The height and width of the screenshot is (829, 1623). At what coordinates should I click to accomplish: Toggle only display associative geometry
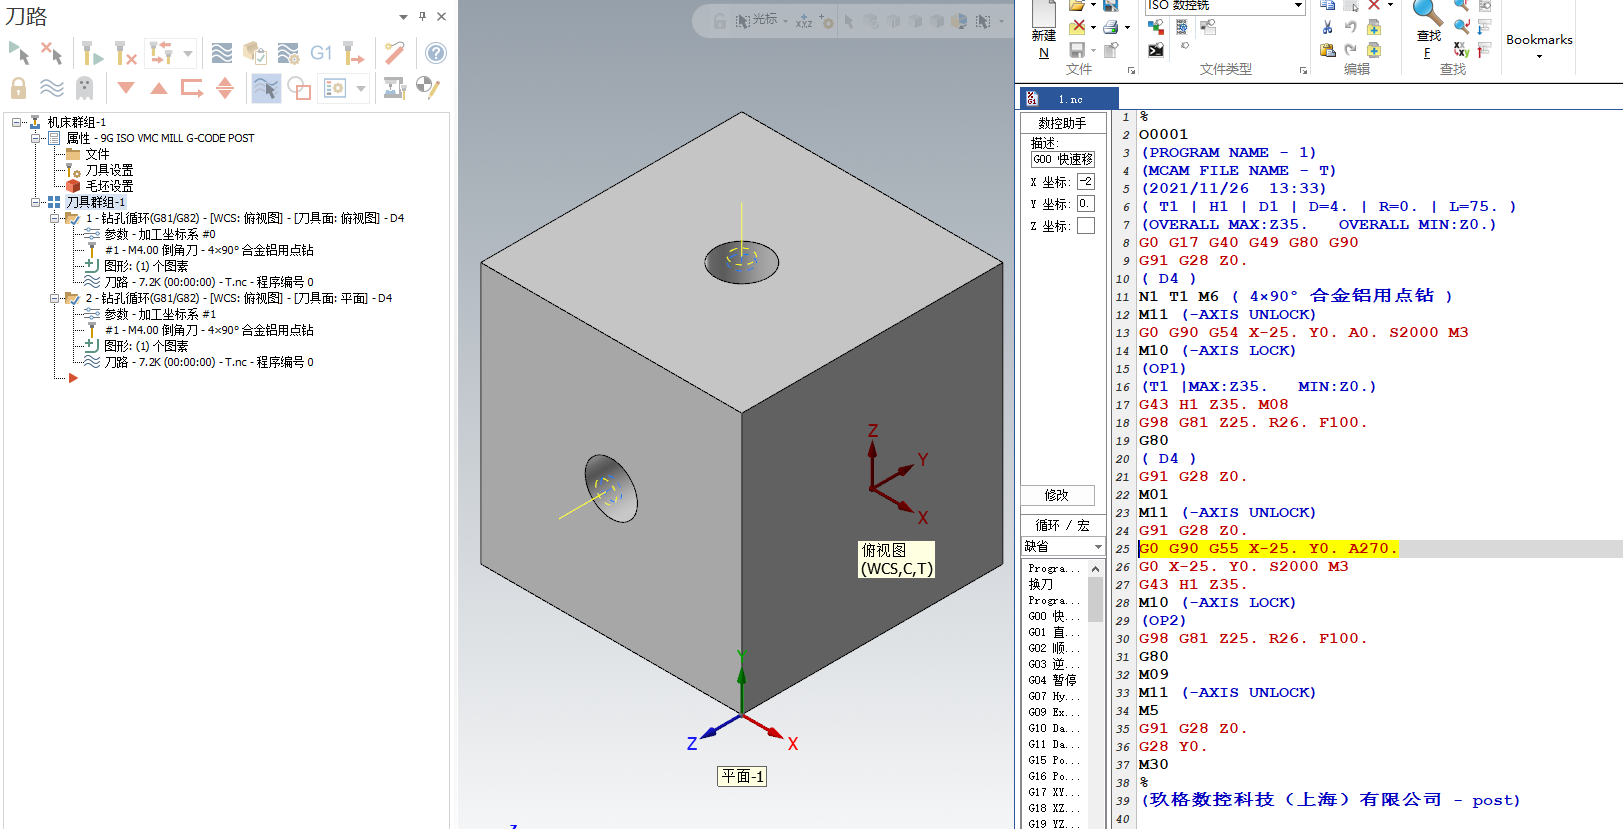pyautogui.click(x=299, y=88)
